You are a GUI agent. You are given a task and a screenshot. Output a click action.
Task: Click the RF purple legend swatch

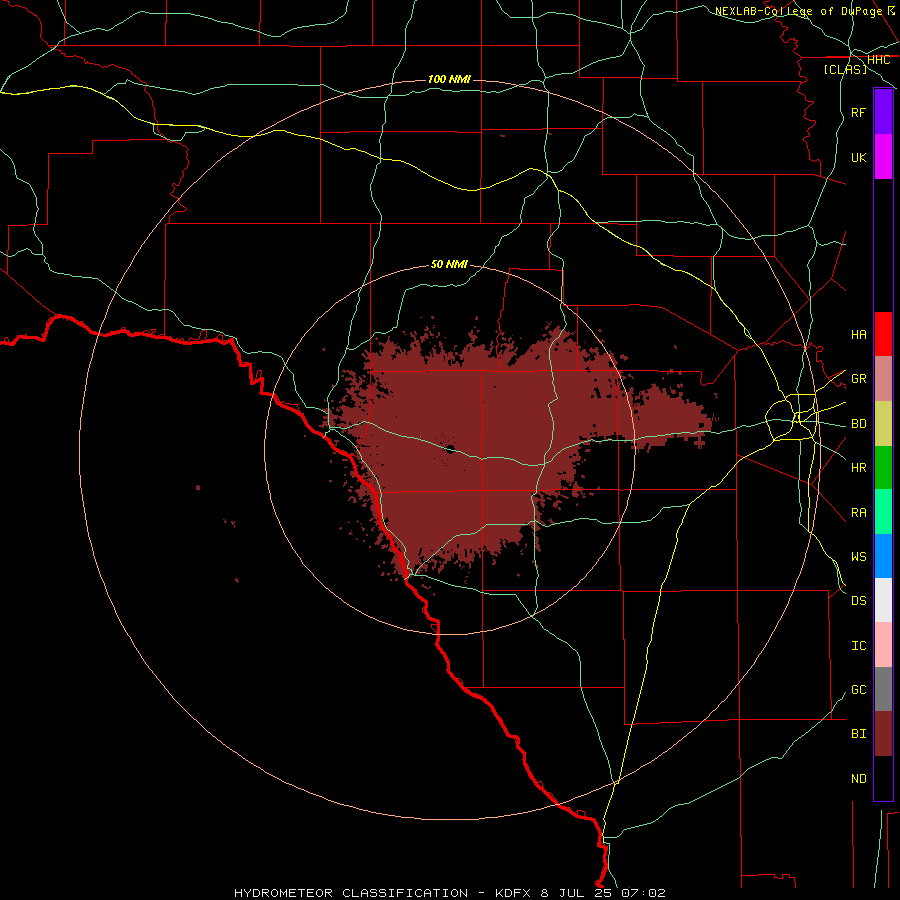[883, 112]
